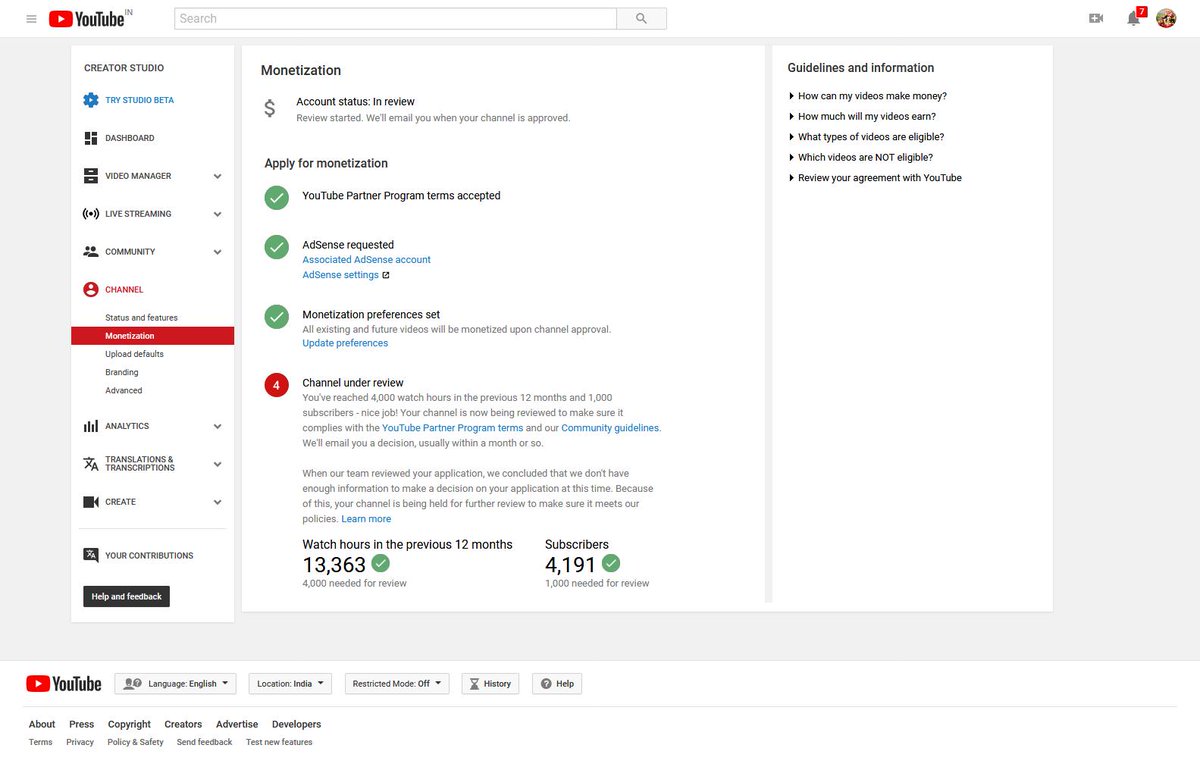Open the YouTube Partner Program terms link
The width and height of the screenshot is (1200, 770).
(452, 428)
